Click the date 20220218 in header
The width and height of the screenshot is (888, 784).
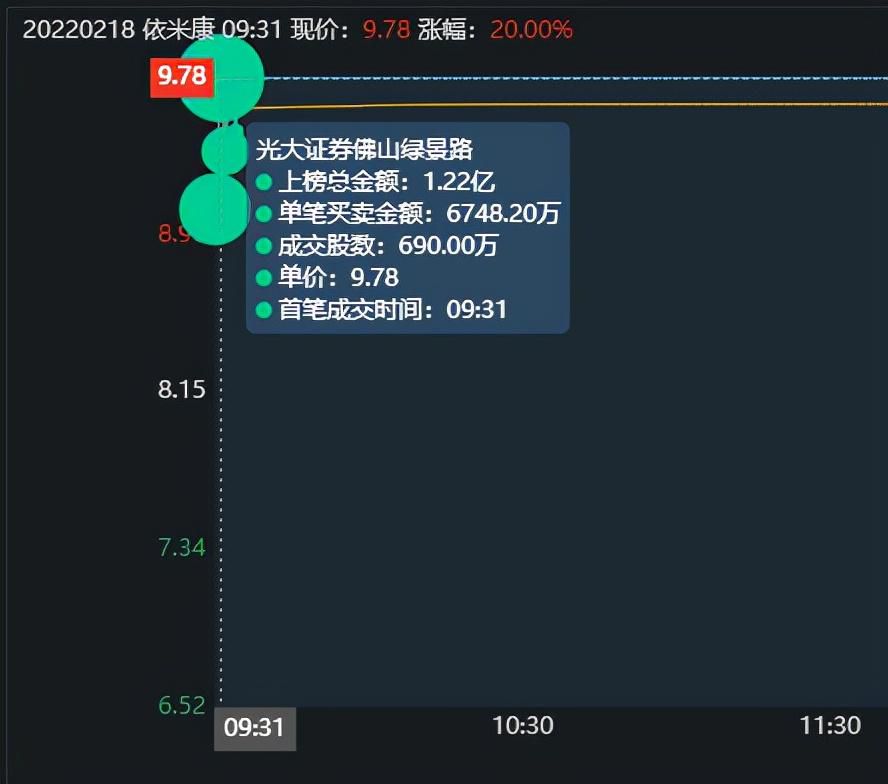coord(78,30)
